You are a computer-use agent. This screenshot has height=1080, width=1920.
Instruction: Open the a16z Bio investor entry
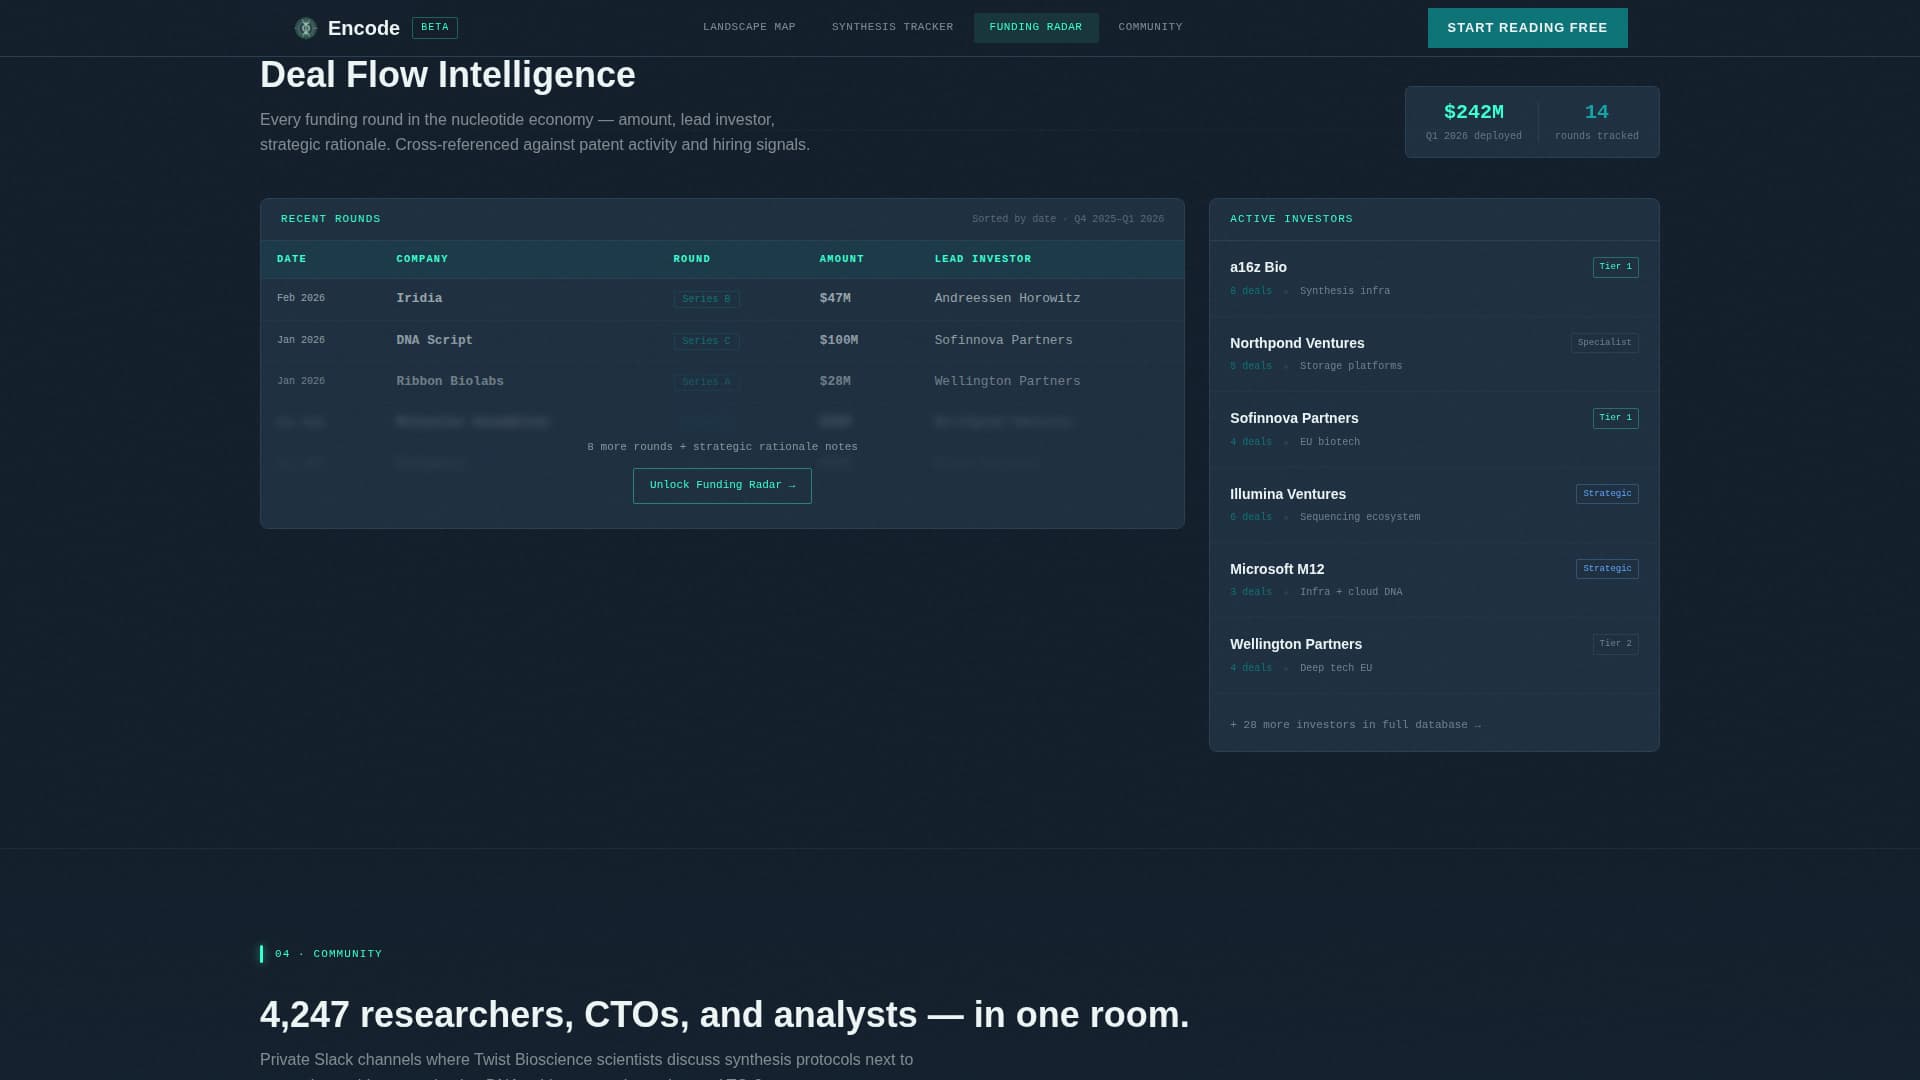(x=1434, y=279)
